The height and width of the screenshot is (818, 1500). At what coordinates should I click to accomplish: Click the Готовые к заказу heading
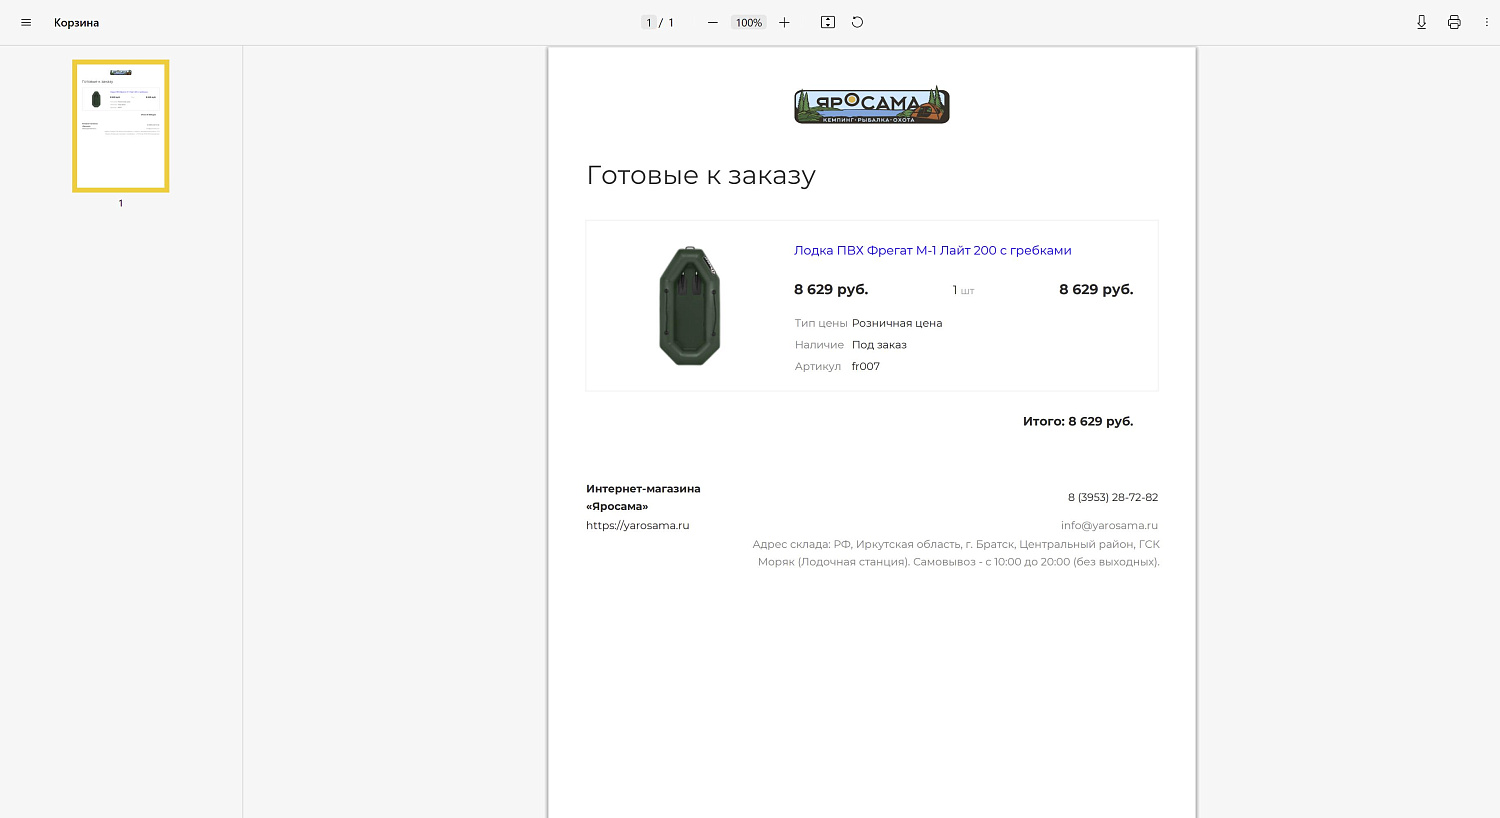(701, 175)
